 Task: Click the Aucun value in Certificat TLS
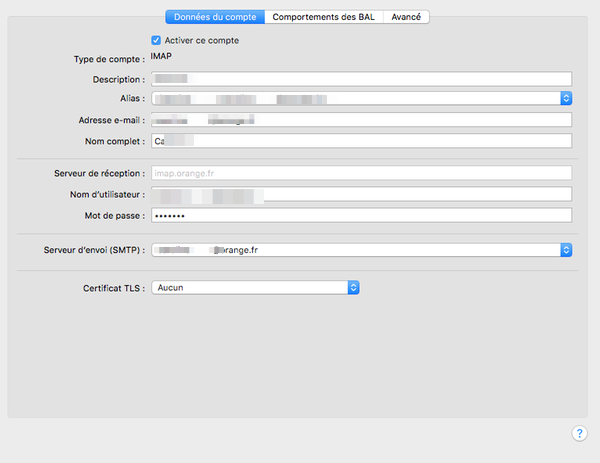[x=171, y=287]
